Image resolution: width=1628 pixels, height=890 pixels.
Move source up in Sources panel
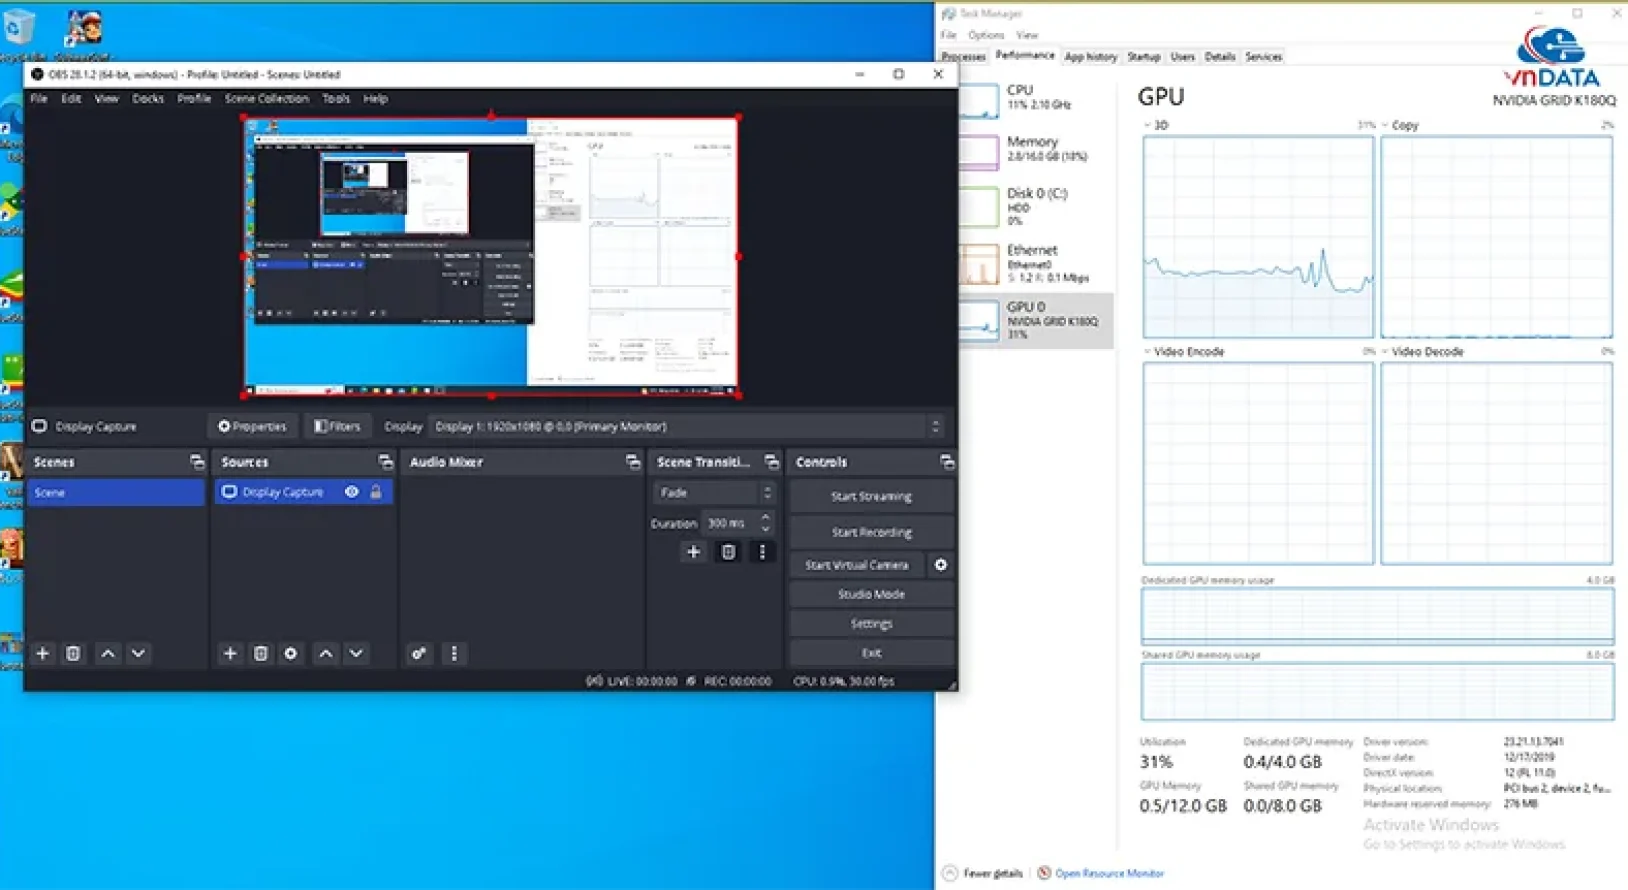point(326,653)
